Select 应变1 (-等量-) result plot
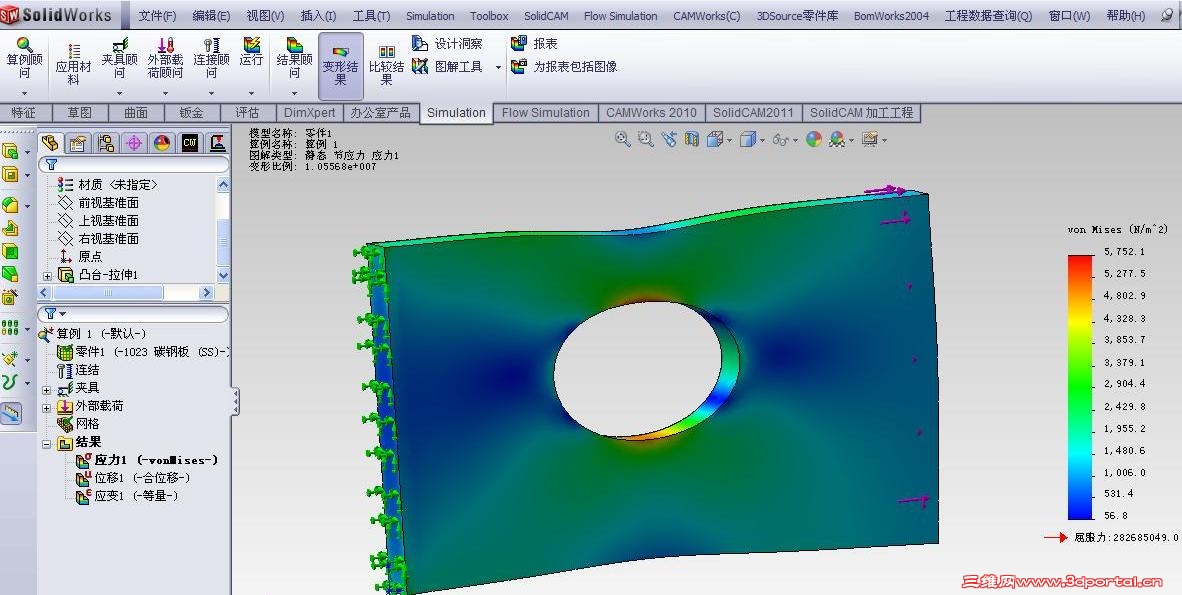Image resolution: width=1182 pixels, height=595 pixels. pyautogui.click(x=127, y=496)
